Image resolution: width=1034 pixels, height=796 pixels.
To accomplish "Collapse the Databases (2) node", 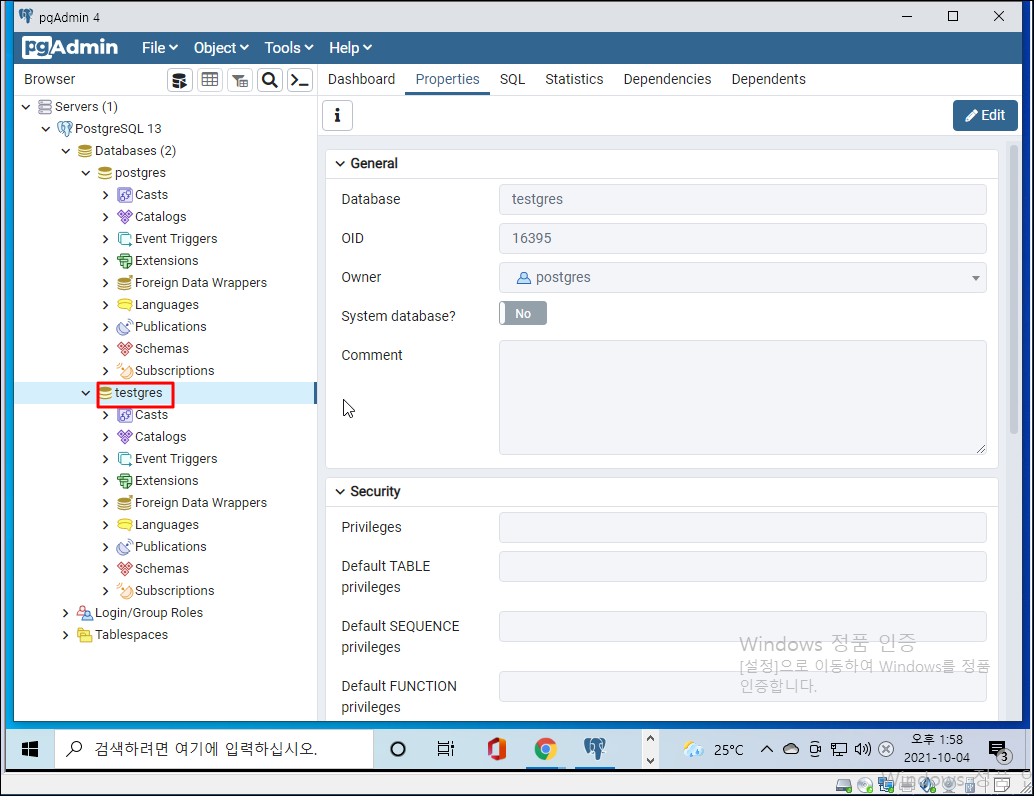I will 65,151.
